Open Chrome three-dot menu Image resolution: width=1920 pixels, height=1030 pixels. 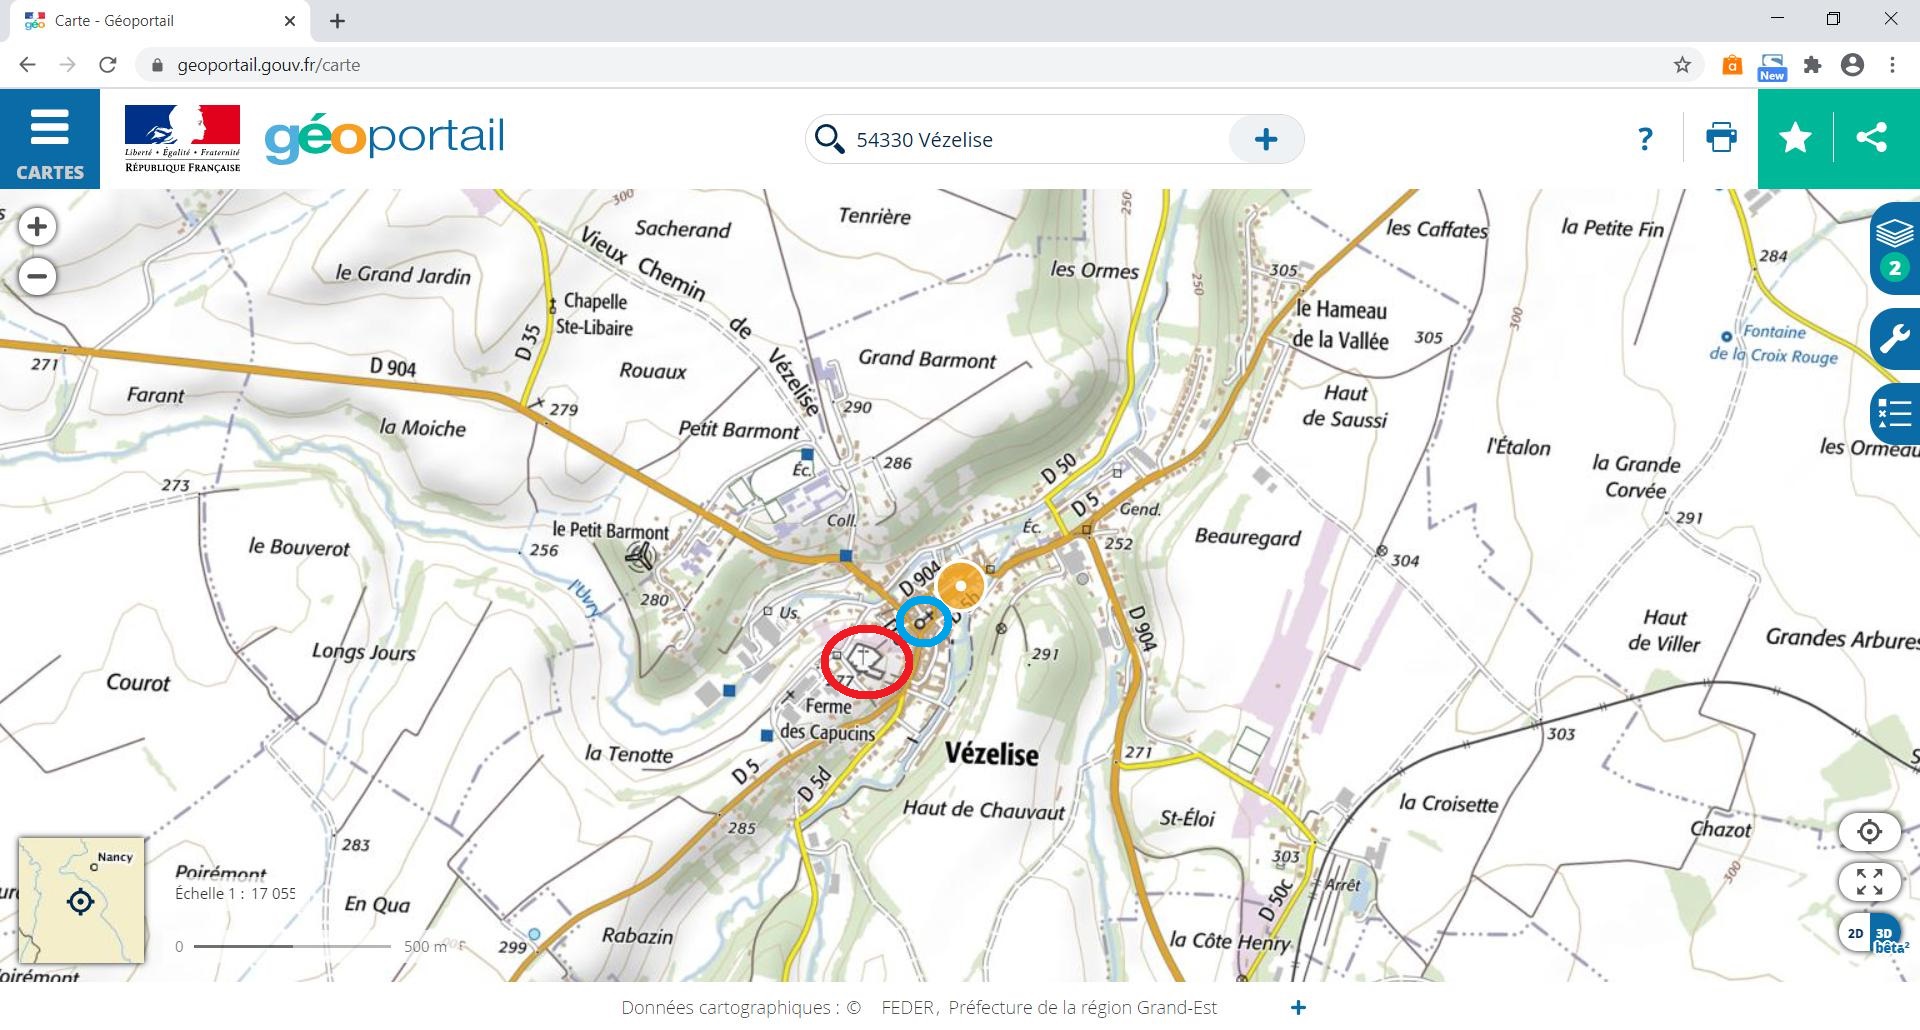1892,65
